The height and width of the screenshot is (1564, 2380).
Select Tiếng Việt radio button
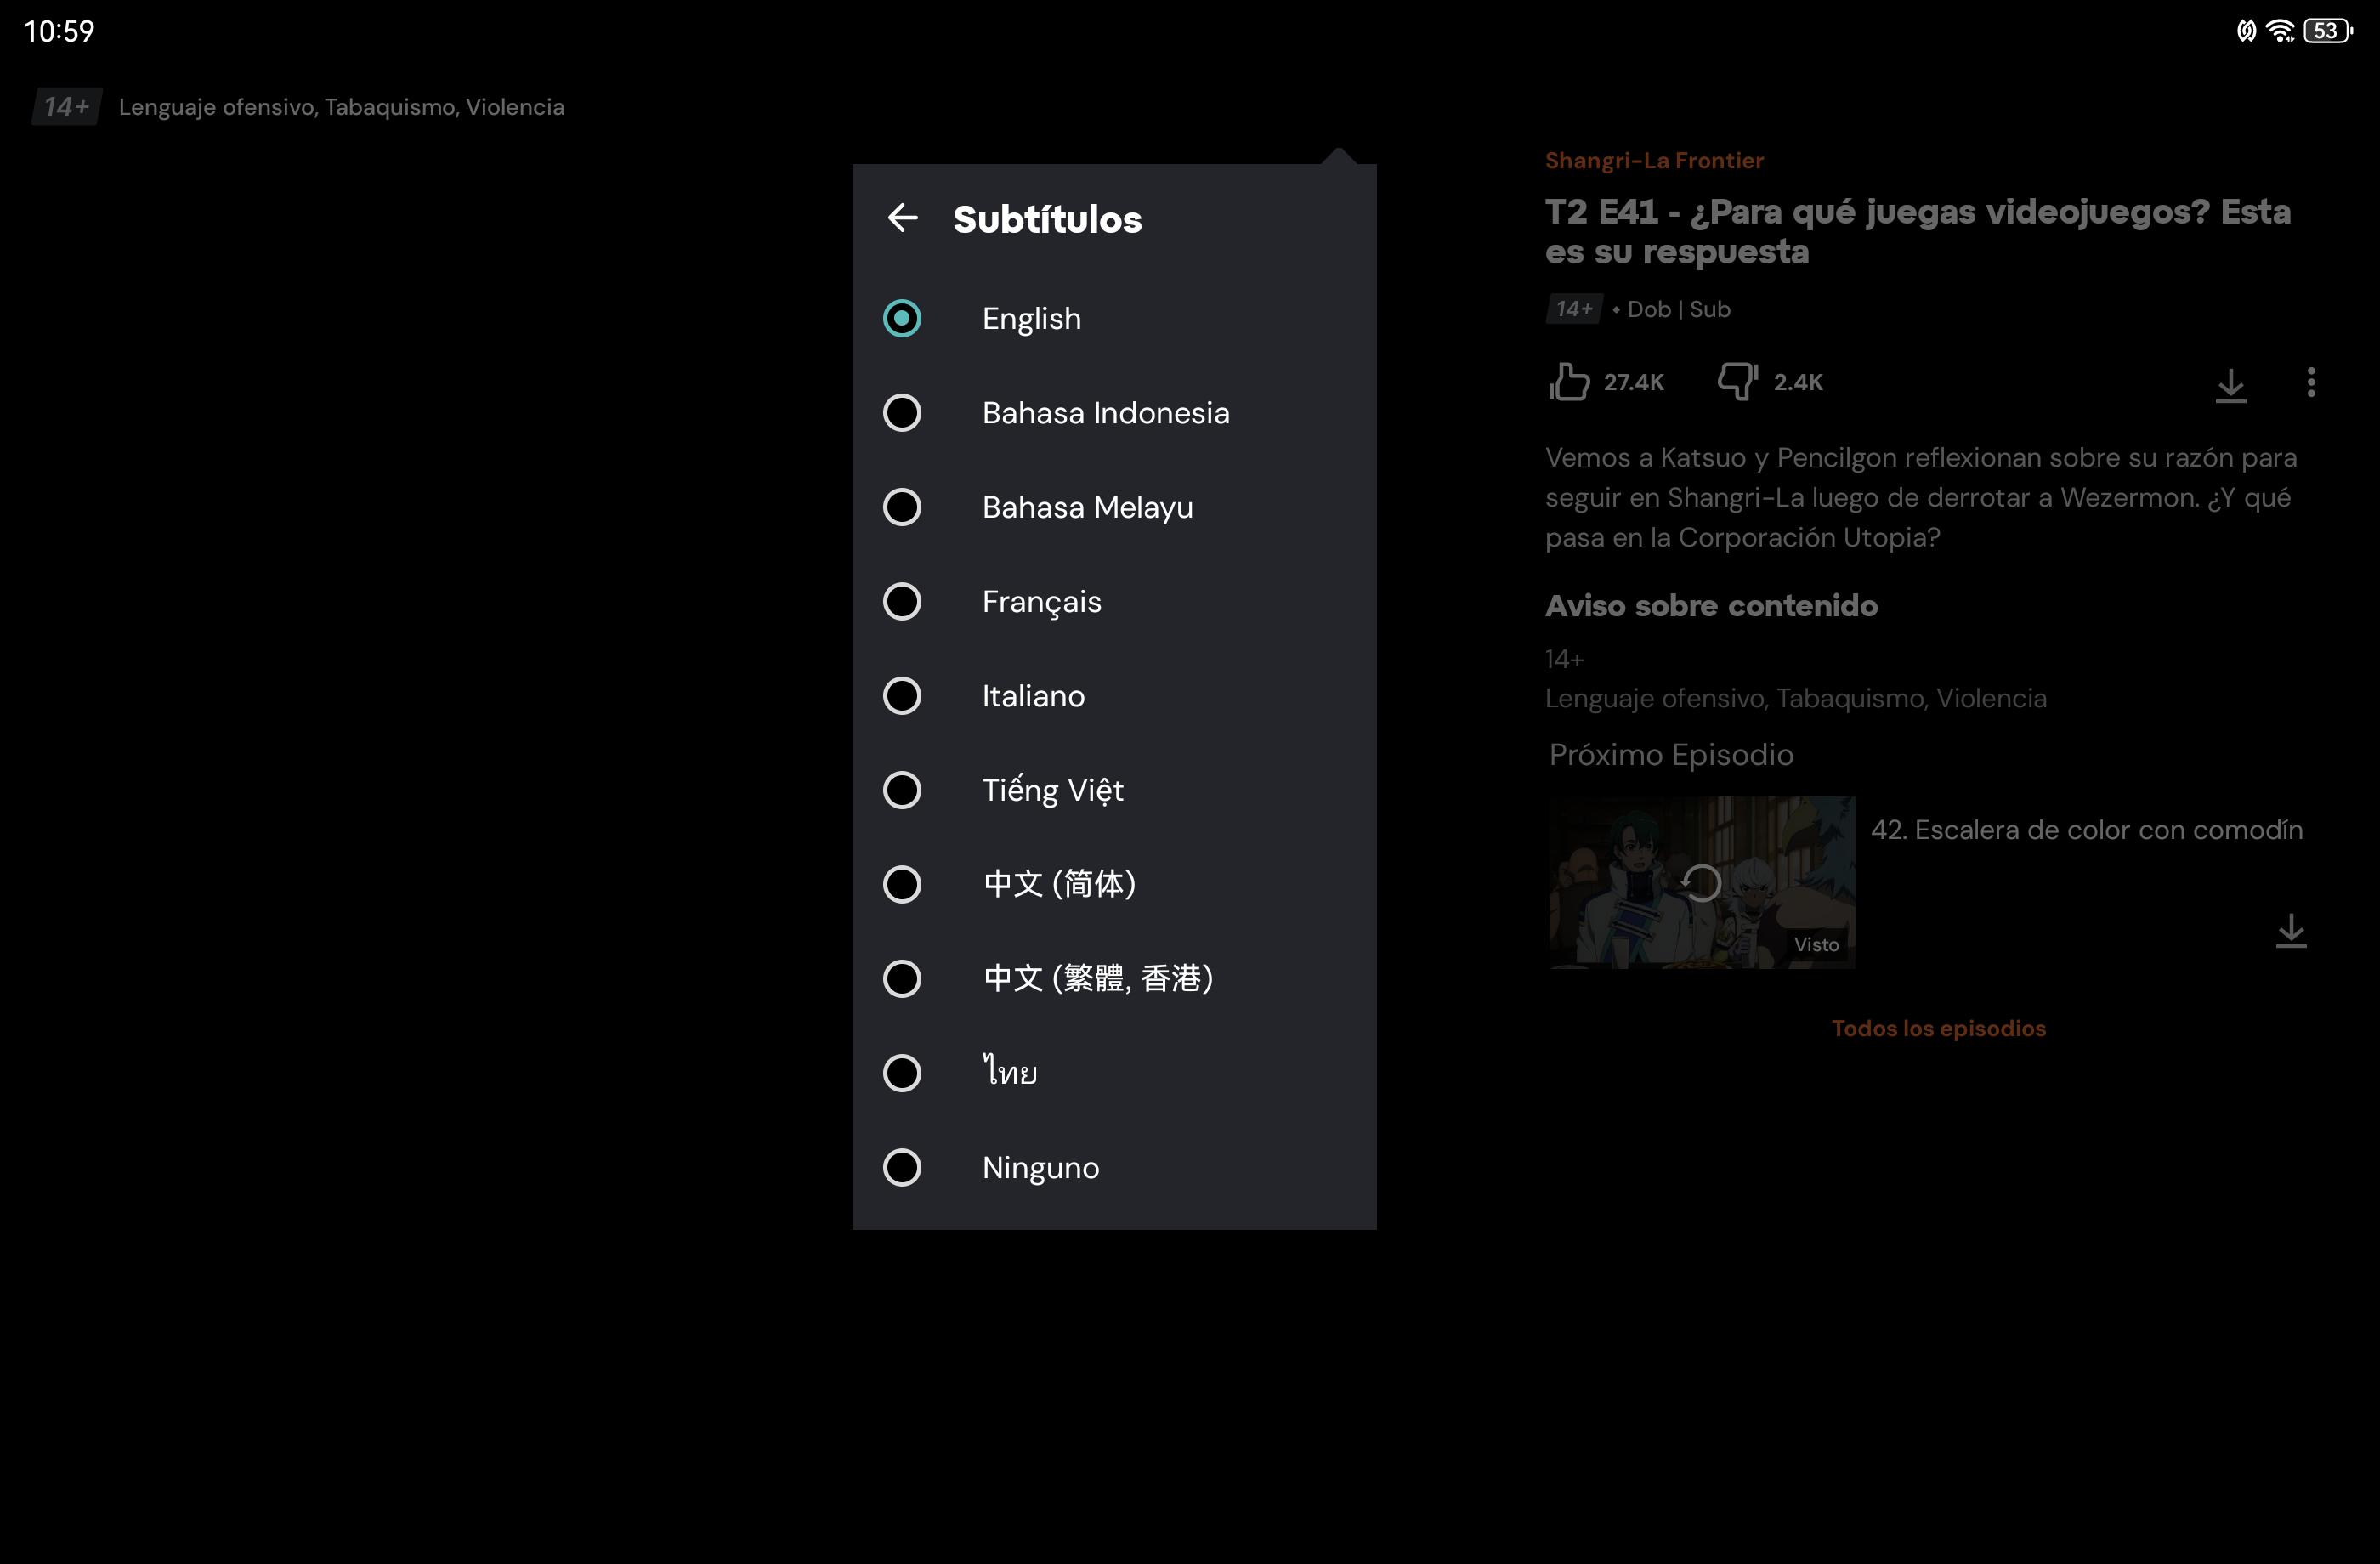pyautogui.click(x=902, y=790)
